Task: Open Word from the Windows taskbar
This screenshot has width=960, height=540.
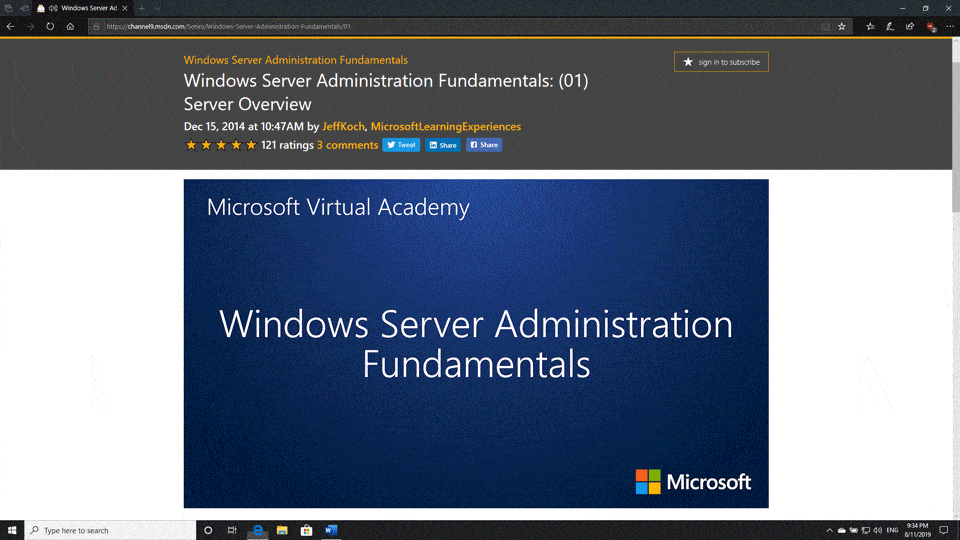Action: click(332, 530)
